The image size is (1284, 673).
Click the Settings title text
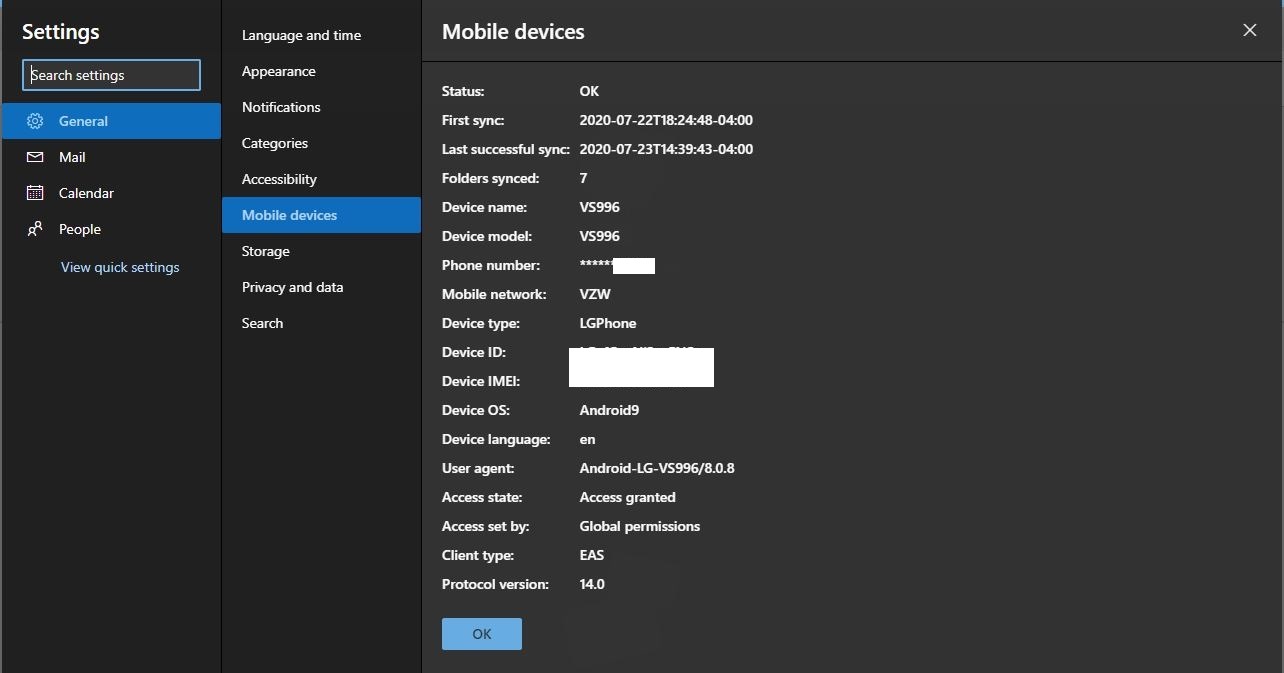point(61,32)
